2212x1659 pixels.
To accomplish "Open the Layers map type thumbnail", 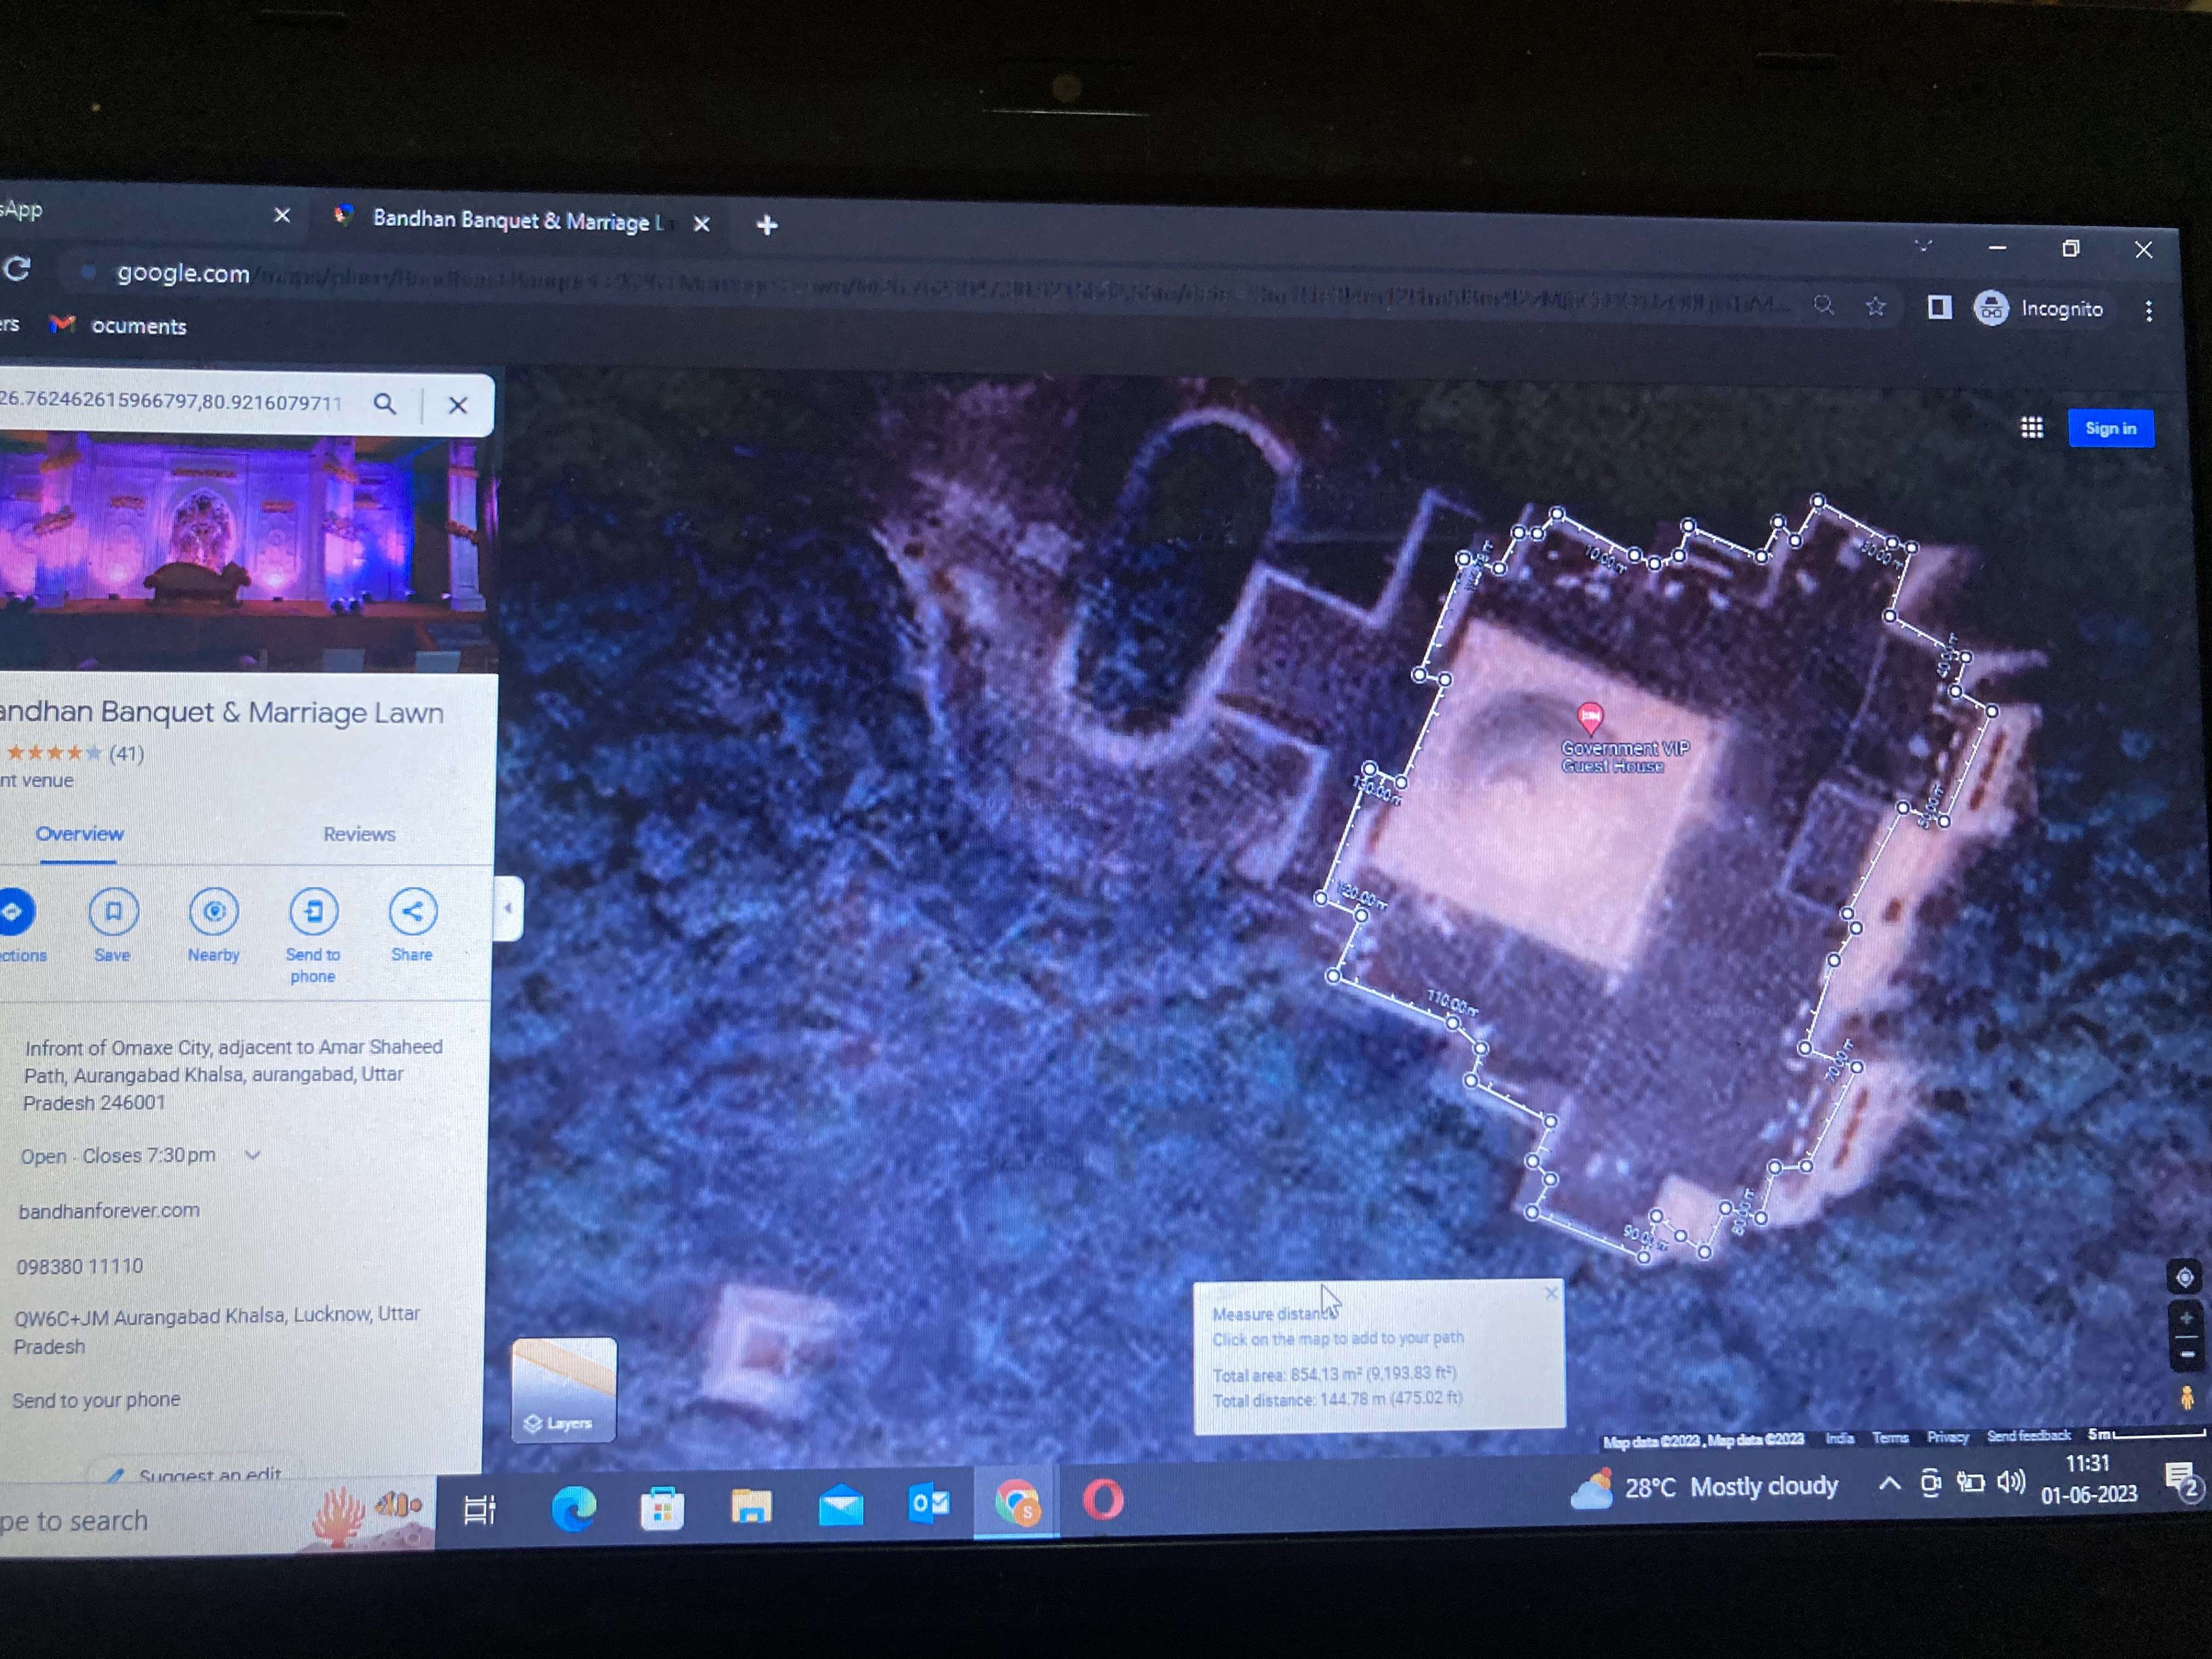I will (x=564, y=1389).
